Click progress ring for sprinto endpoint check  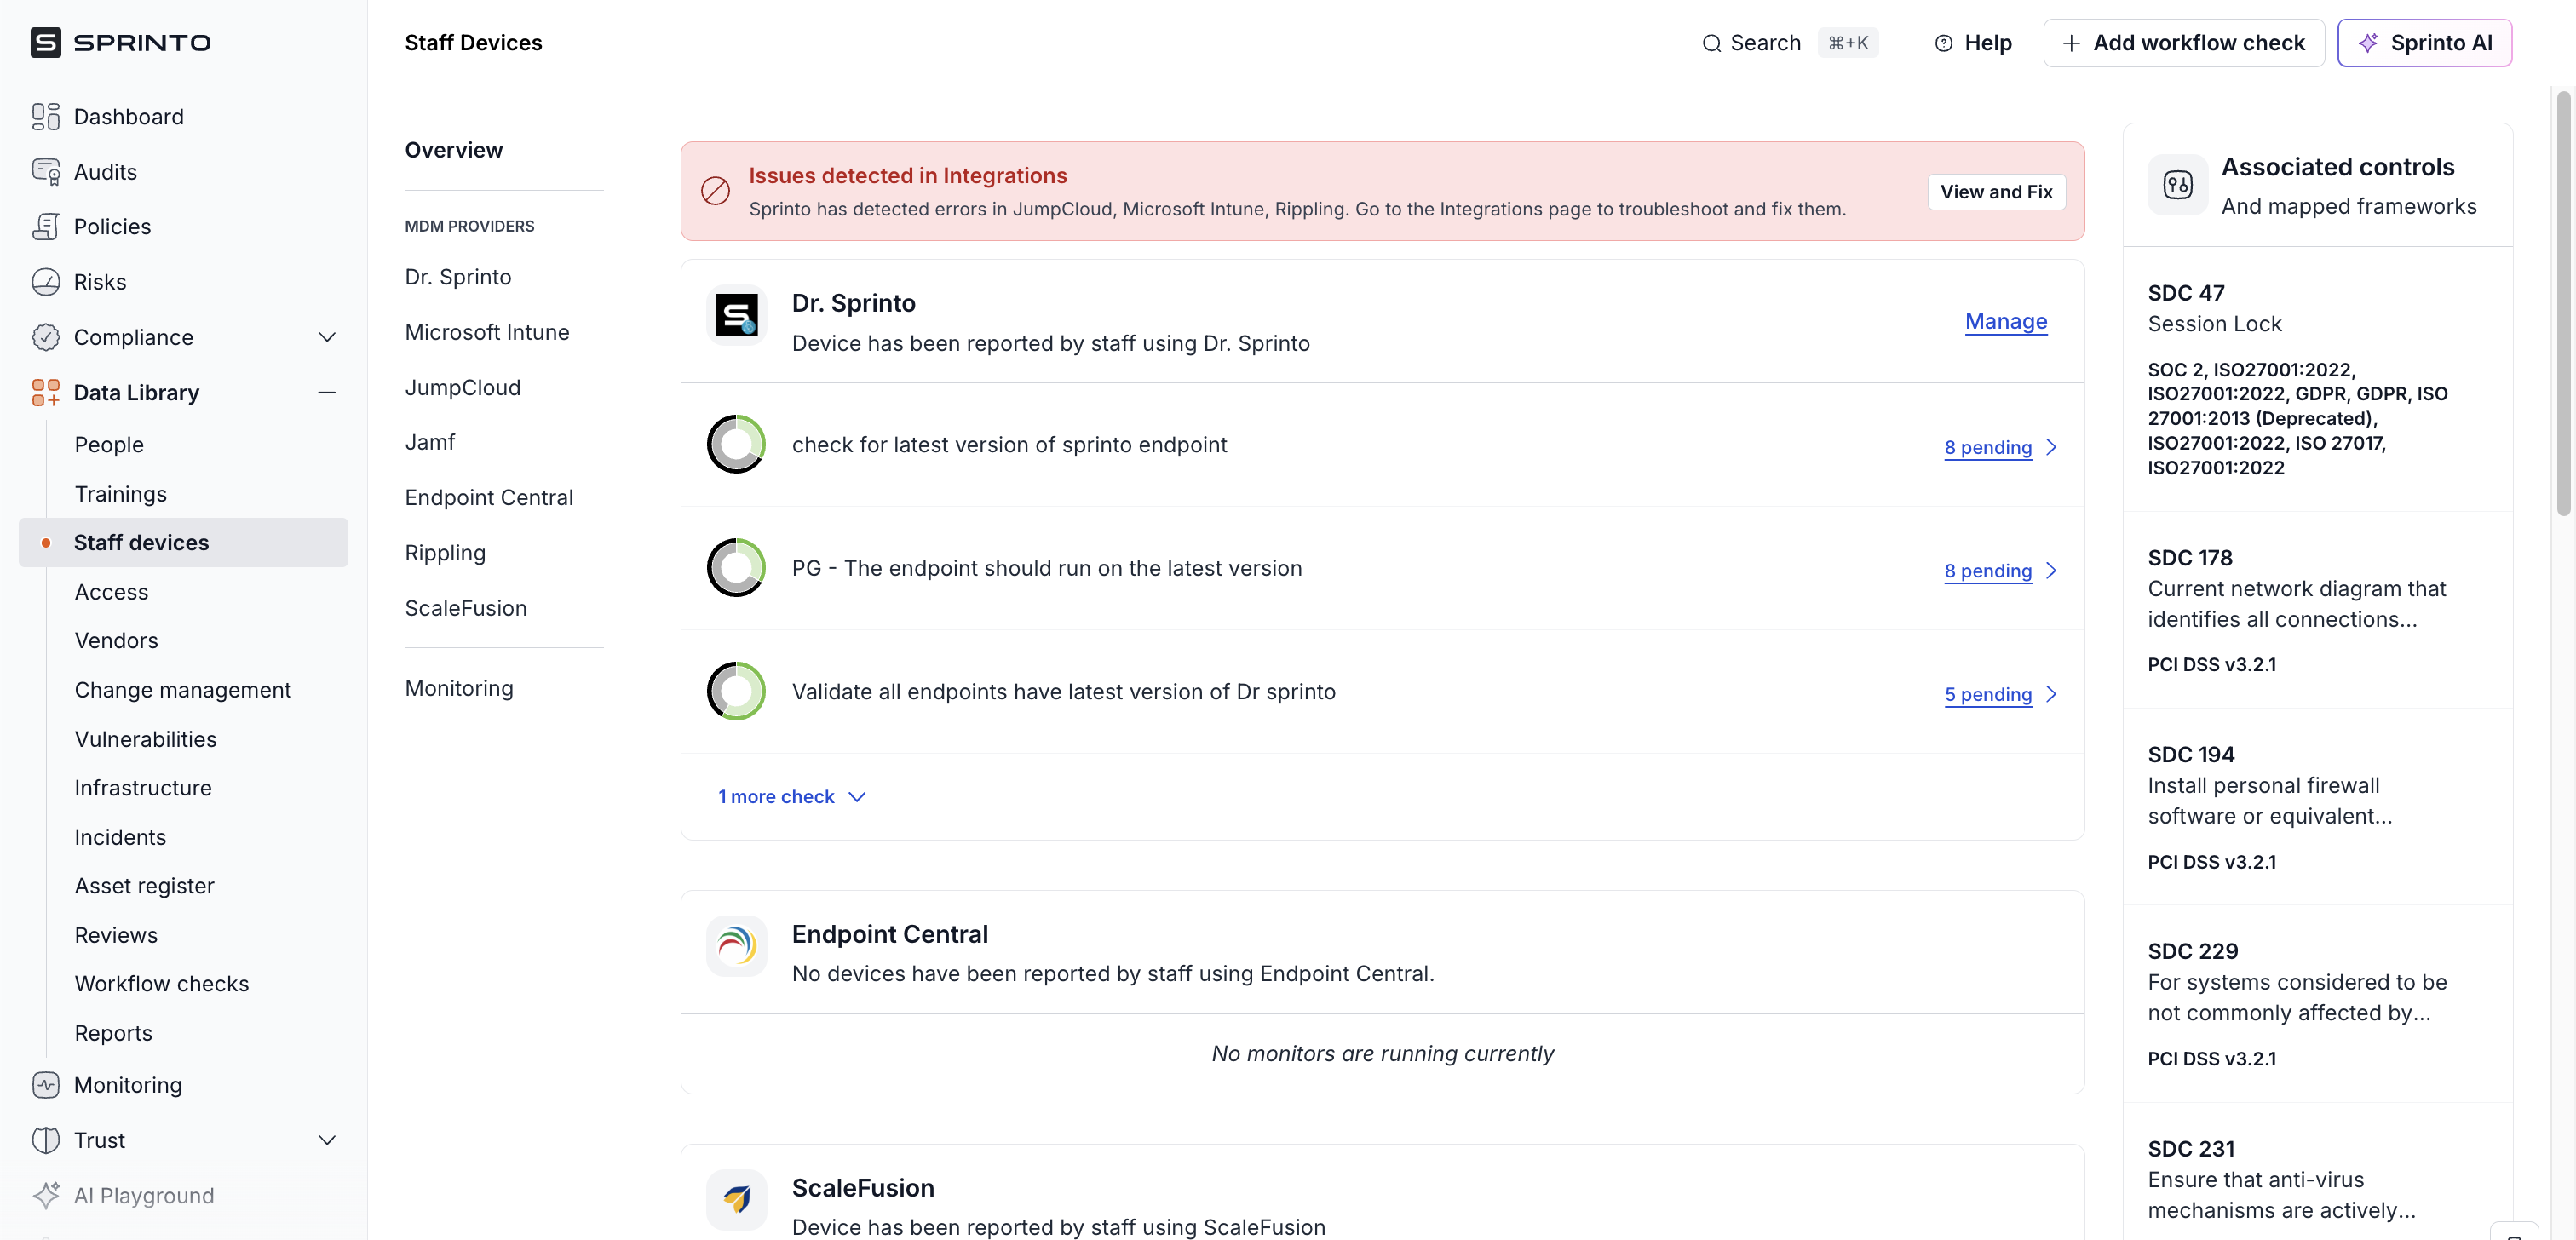[736, 444]
